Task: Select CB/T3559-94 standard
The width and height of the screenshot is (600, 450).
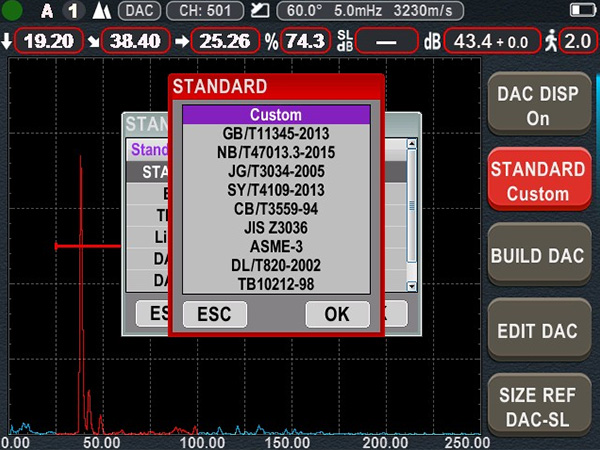Action: [276, 209]
